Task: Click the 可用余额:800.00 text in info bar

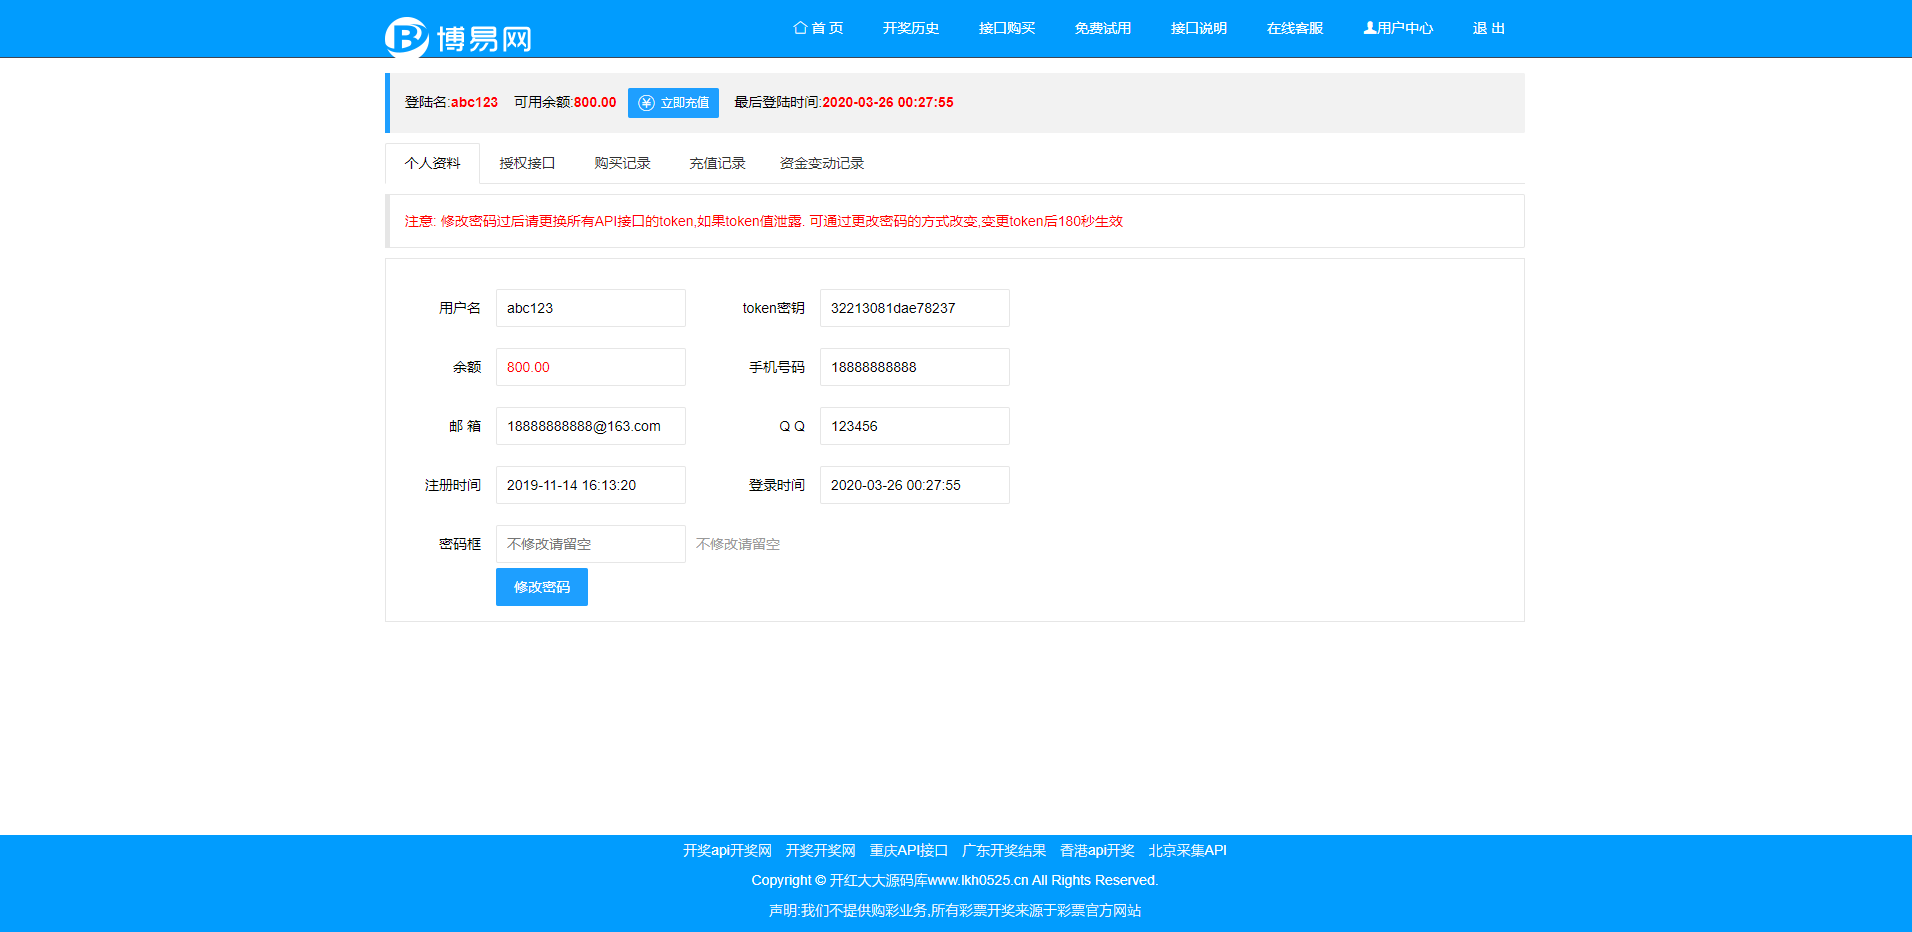Action: [565, 102]
